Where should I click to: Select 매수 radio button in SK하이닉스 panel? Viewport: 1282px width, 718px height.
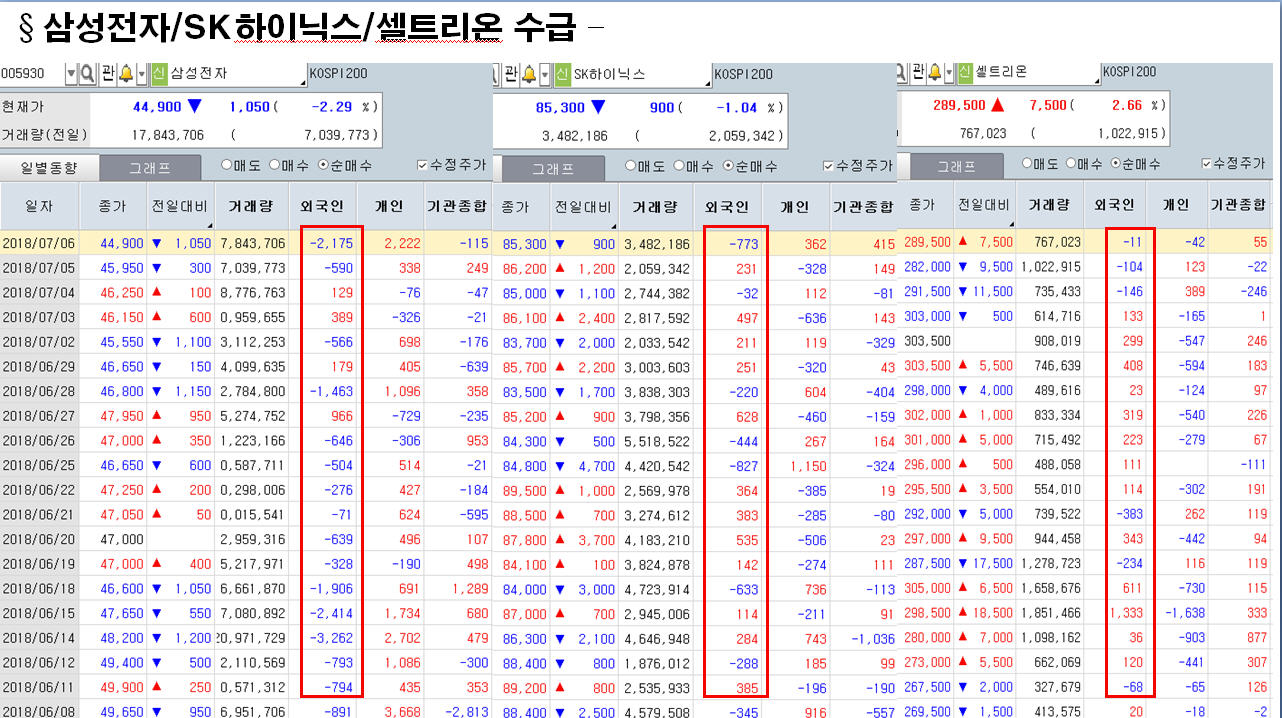click(x=680, y=166)
